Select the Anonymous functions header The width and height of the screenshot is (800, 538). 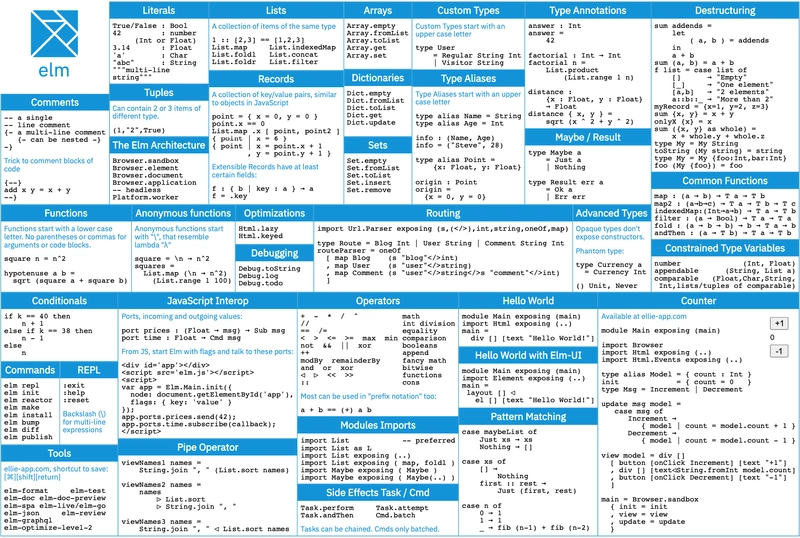[183, 213]
